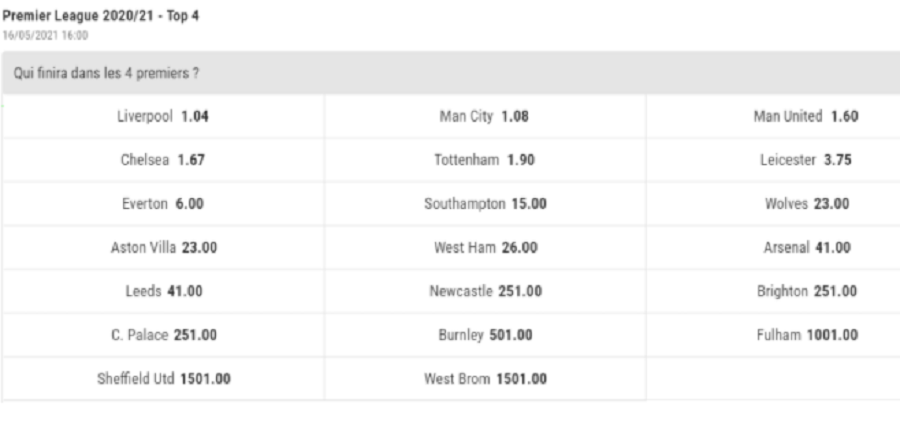Collapse the 'Qui finira dans les 4 premiers' header
This screenshot has width=900, height=437.
pyautogui.click(x=450, y=74)
